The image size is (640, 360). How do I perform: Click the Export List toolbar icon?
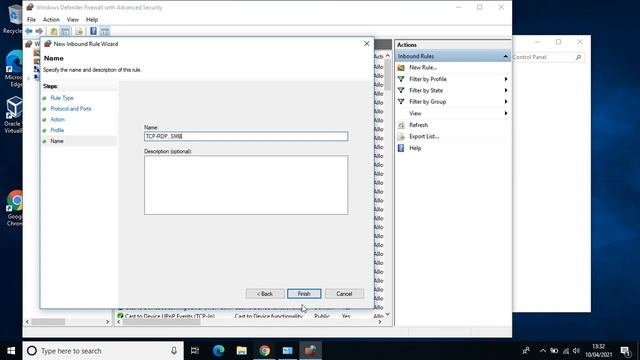pos(79,31)
